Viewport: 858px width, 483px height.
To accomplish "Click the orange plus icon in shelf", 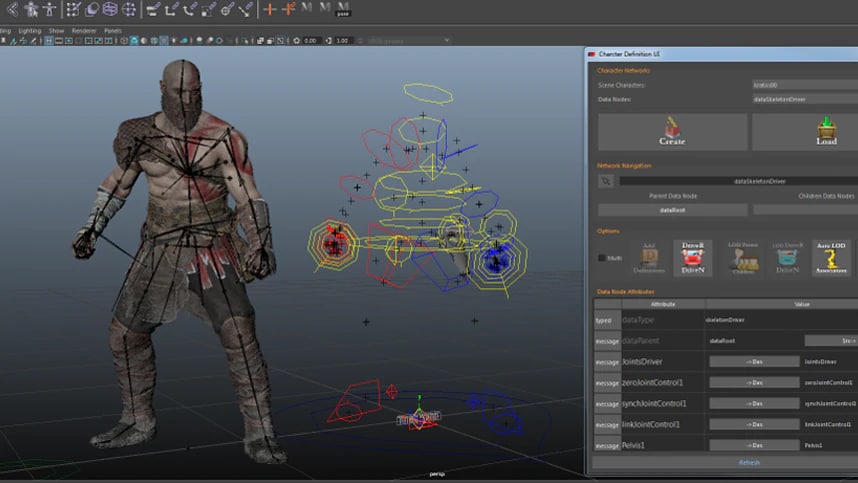I will (269, 9).
